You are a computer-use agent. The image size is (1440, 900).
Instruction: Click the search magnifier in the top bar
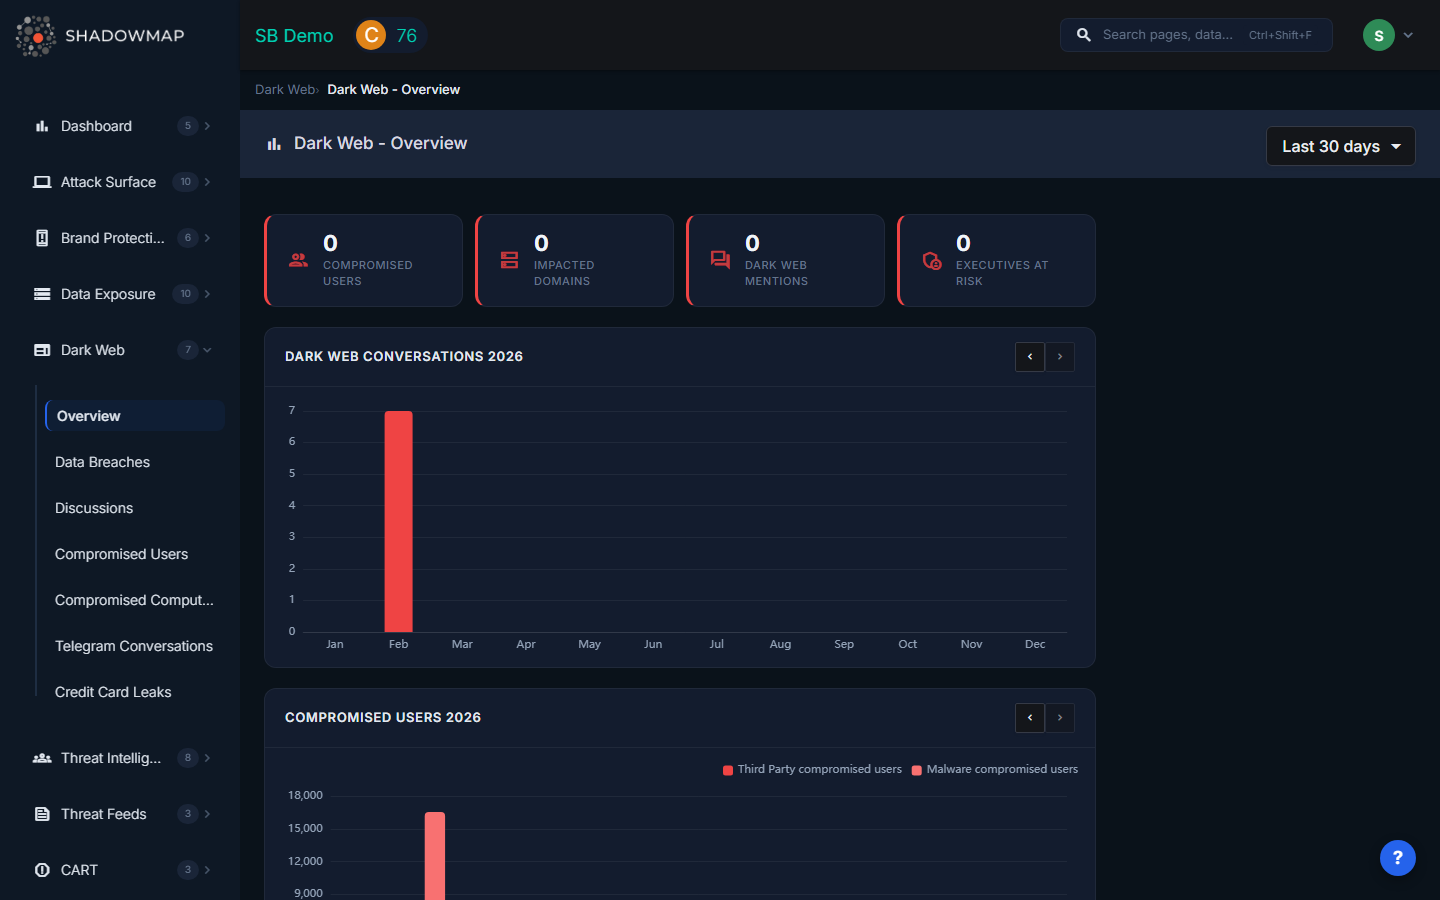1083,34
